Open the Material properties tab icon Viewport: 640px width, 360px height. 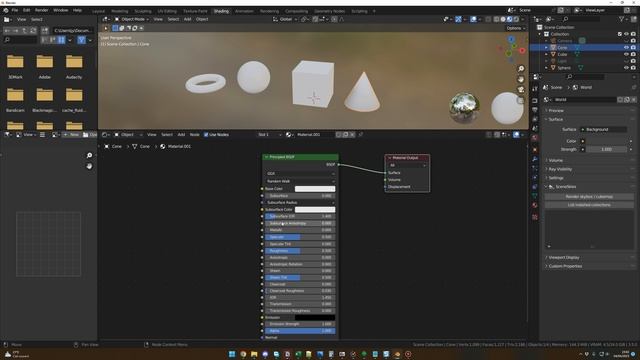tap(535, 205)
